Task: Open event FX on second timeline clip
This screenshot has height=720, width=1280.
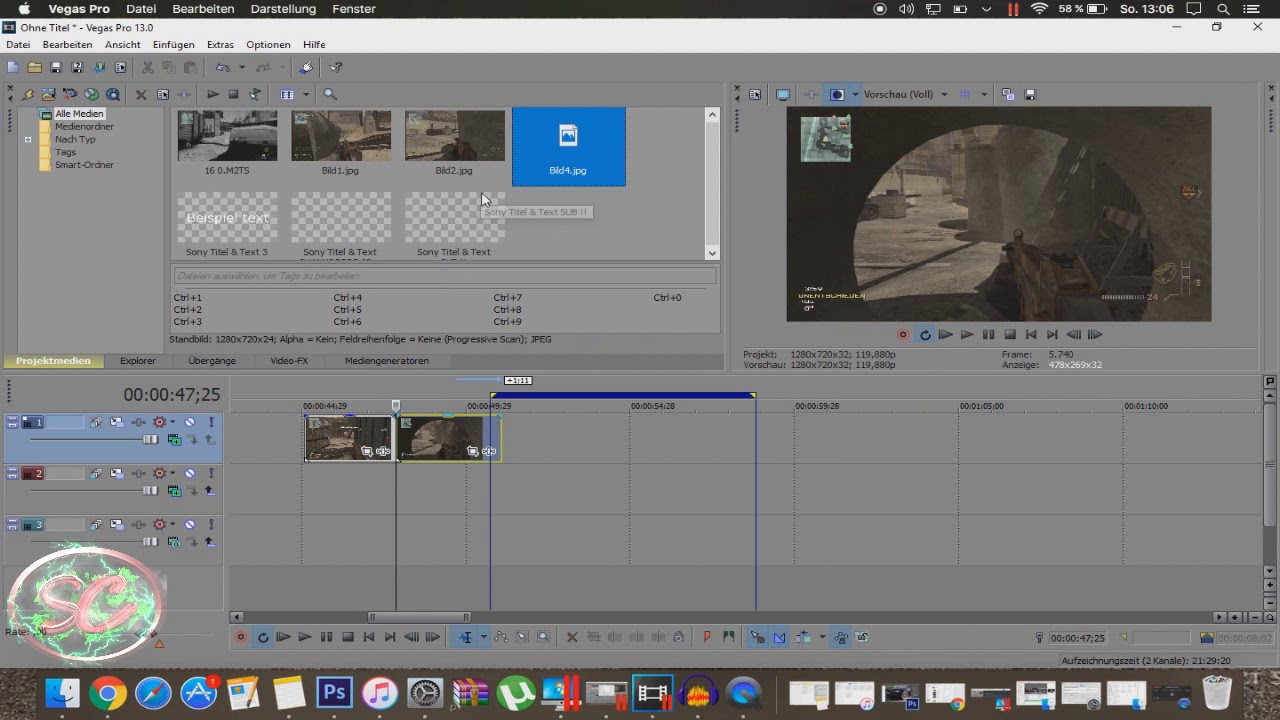Action: coord(488,452)
